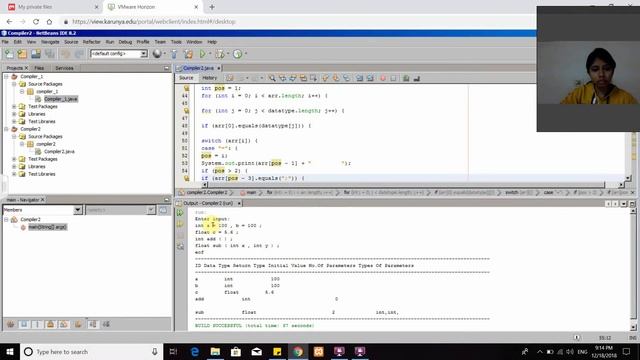This screenshot has width=640, height=360.
Task: Select Compiler_1.java in project tree
Action: coord(60,99)
